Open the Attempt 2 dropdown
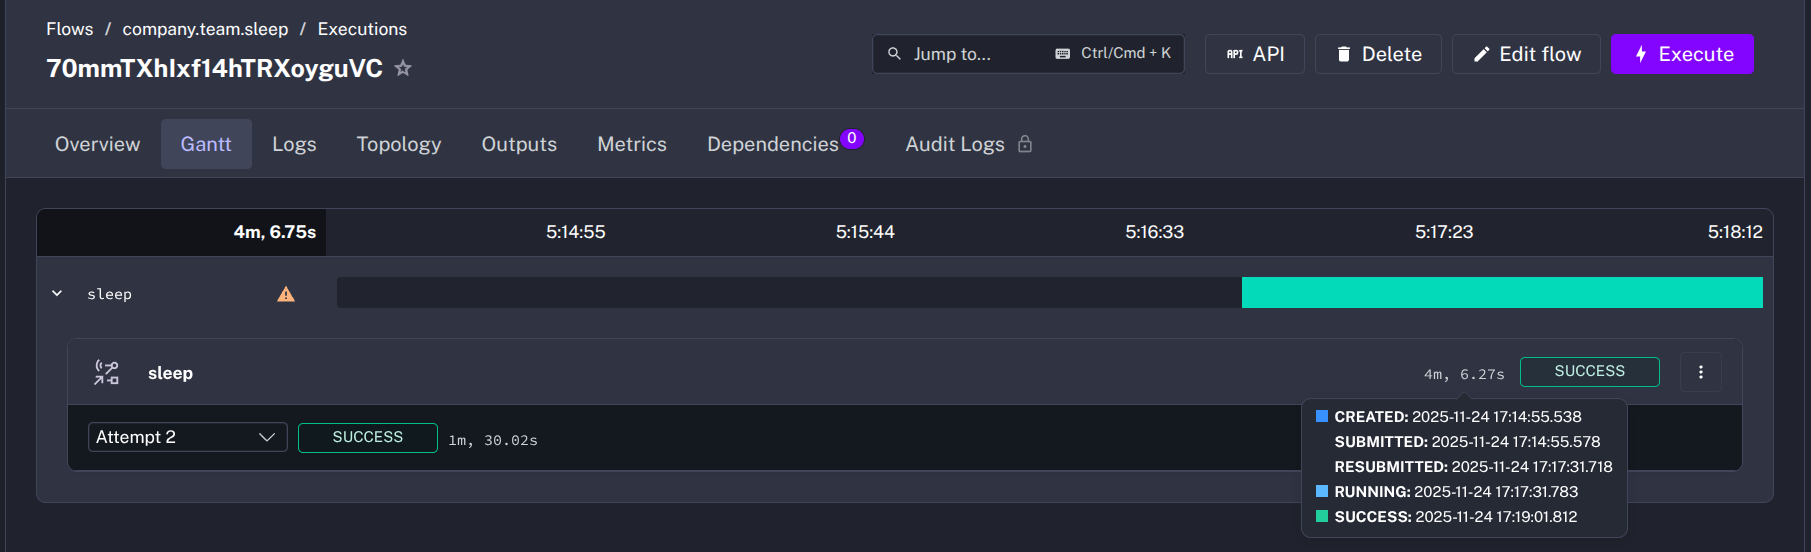 187,437
